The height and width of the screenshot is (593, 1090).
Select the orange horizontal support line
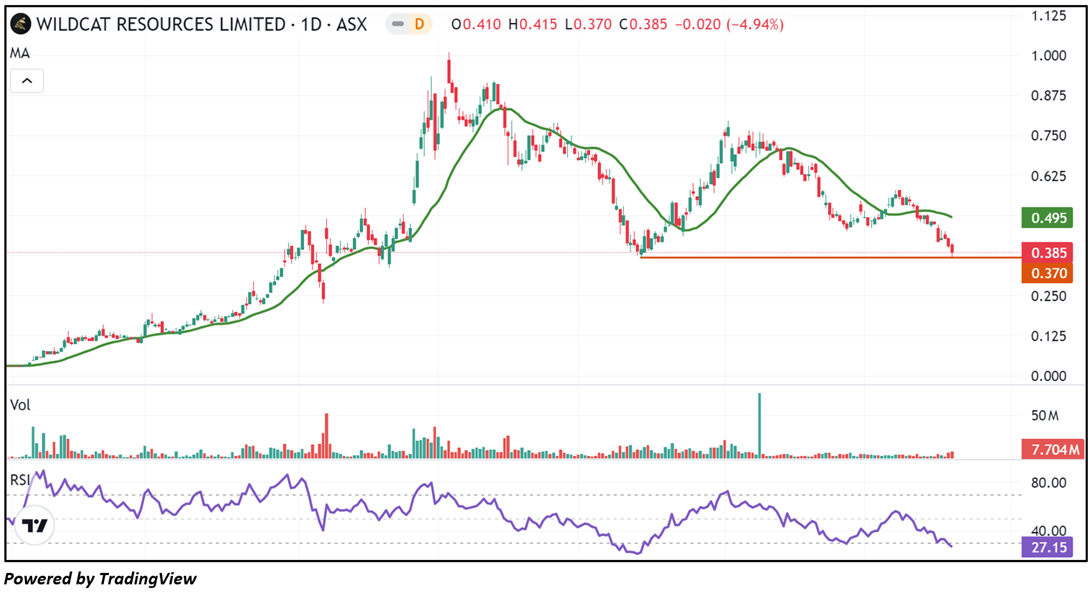click(831, 258)
